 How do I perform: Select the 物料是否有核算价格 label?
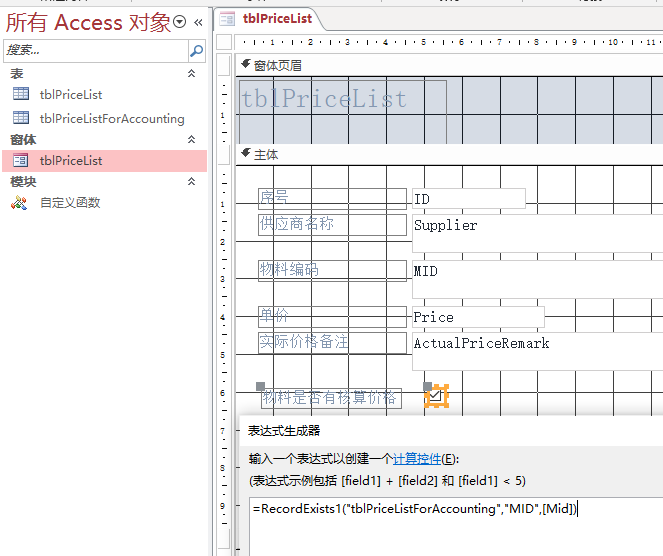point(331,398)
